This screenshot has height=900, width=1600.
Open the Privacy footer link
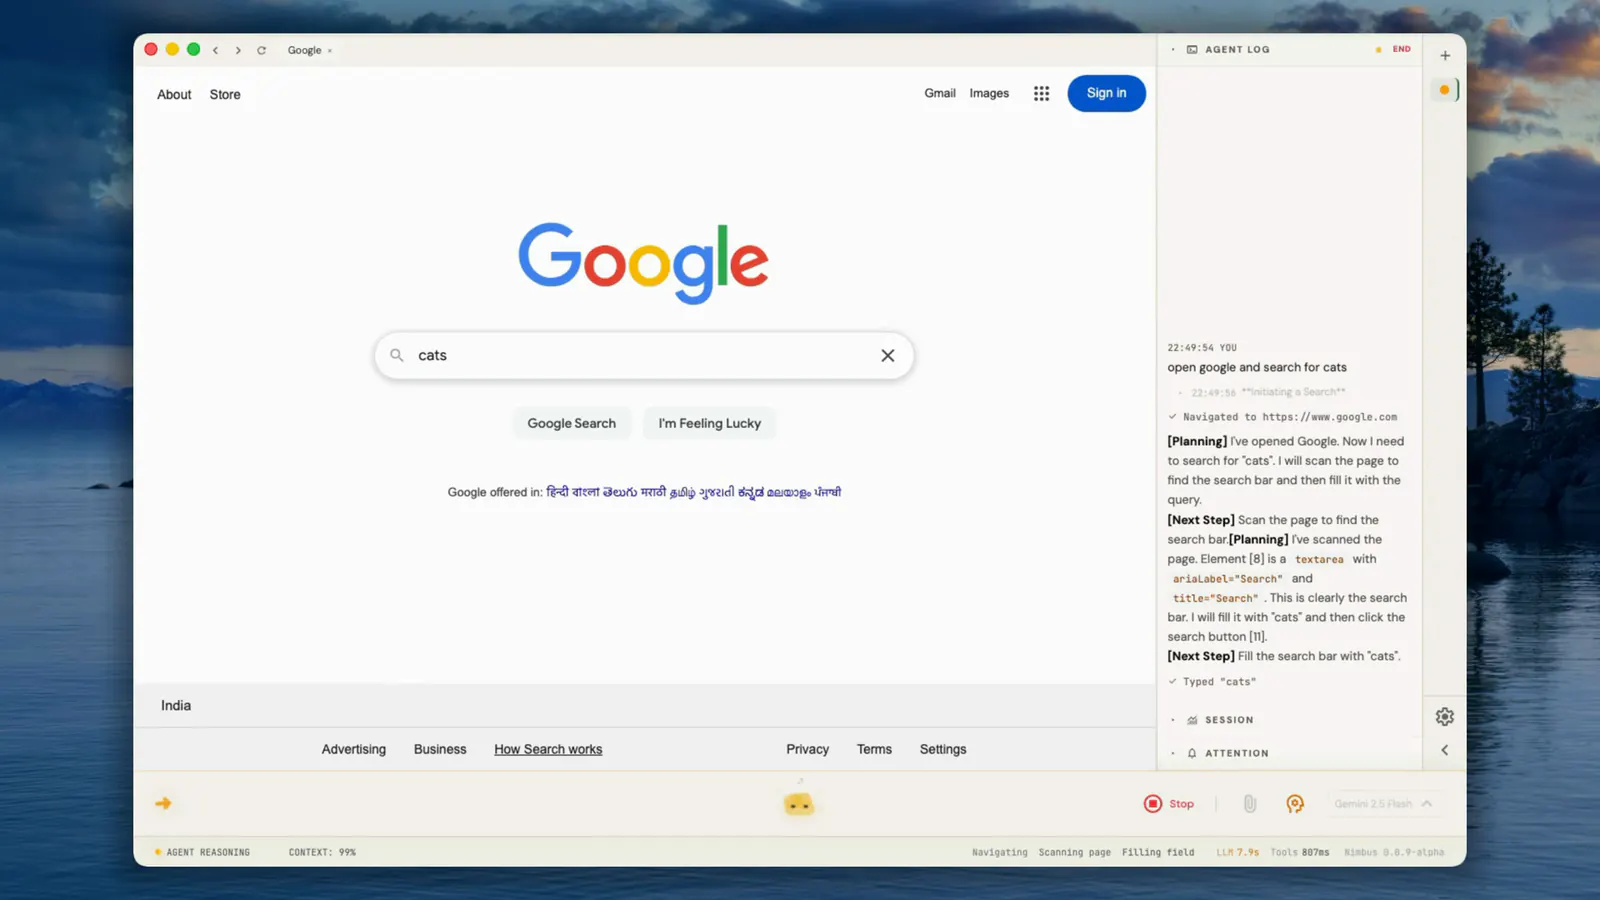(x=807, y=749)
